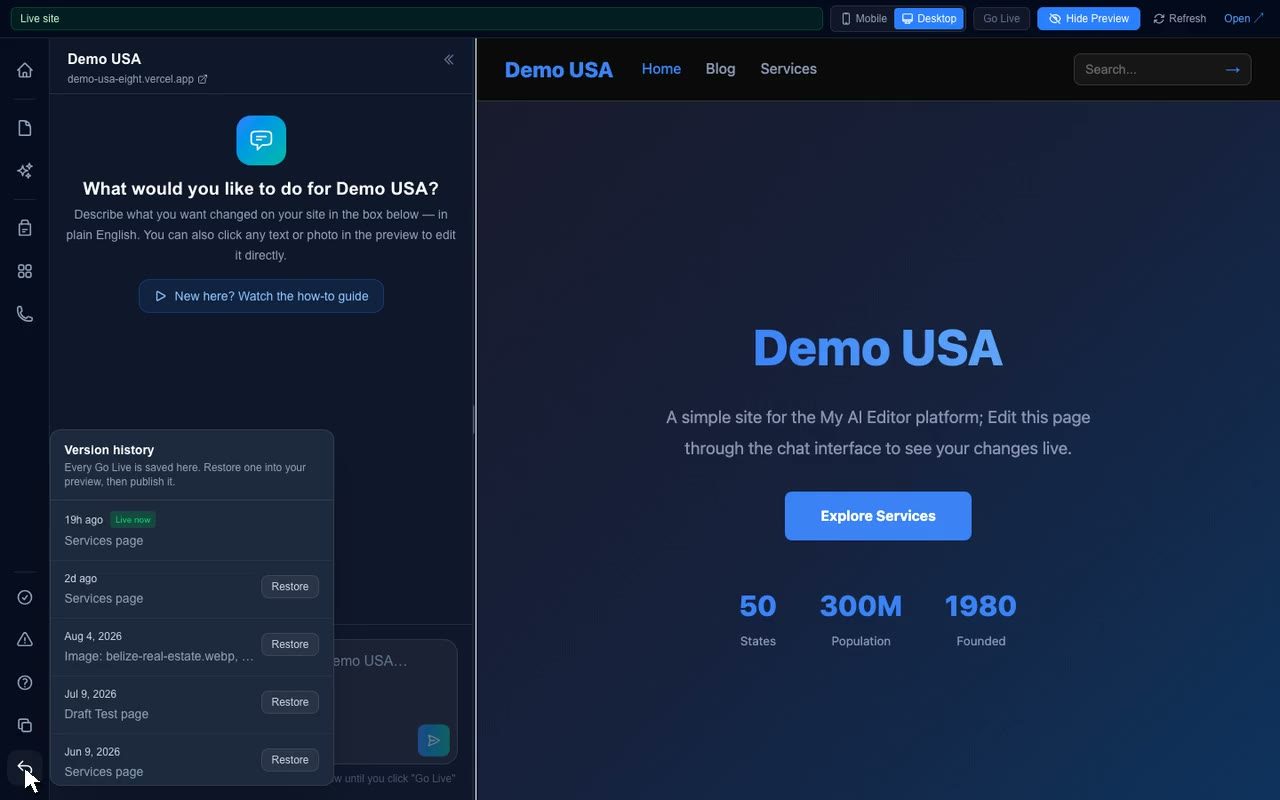This screenshot has width=1280, height=800.
Task: Select the AI sparkle icon in sidebar
Action: click(25, 171)
